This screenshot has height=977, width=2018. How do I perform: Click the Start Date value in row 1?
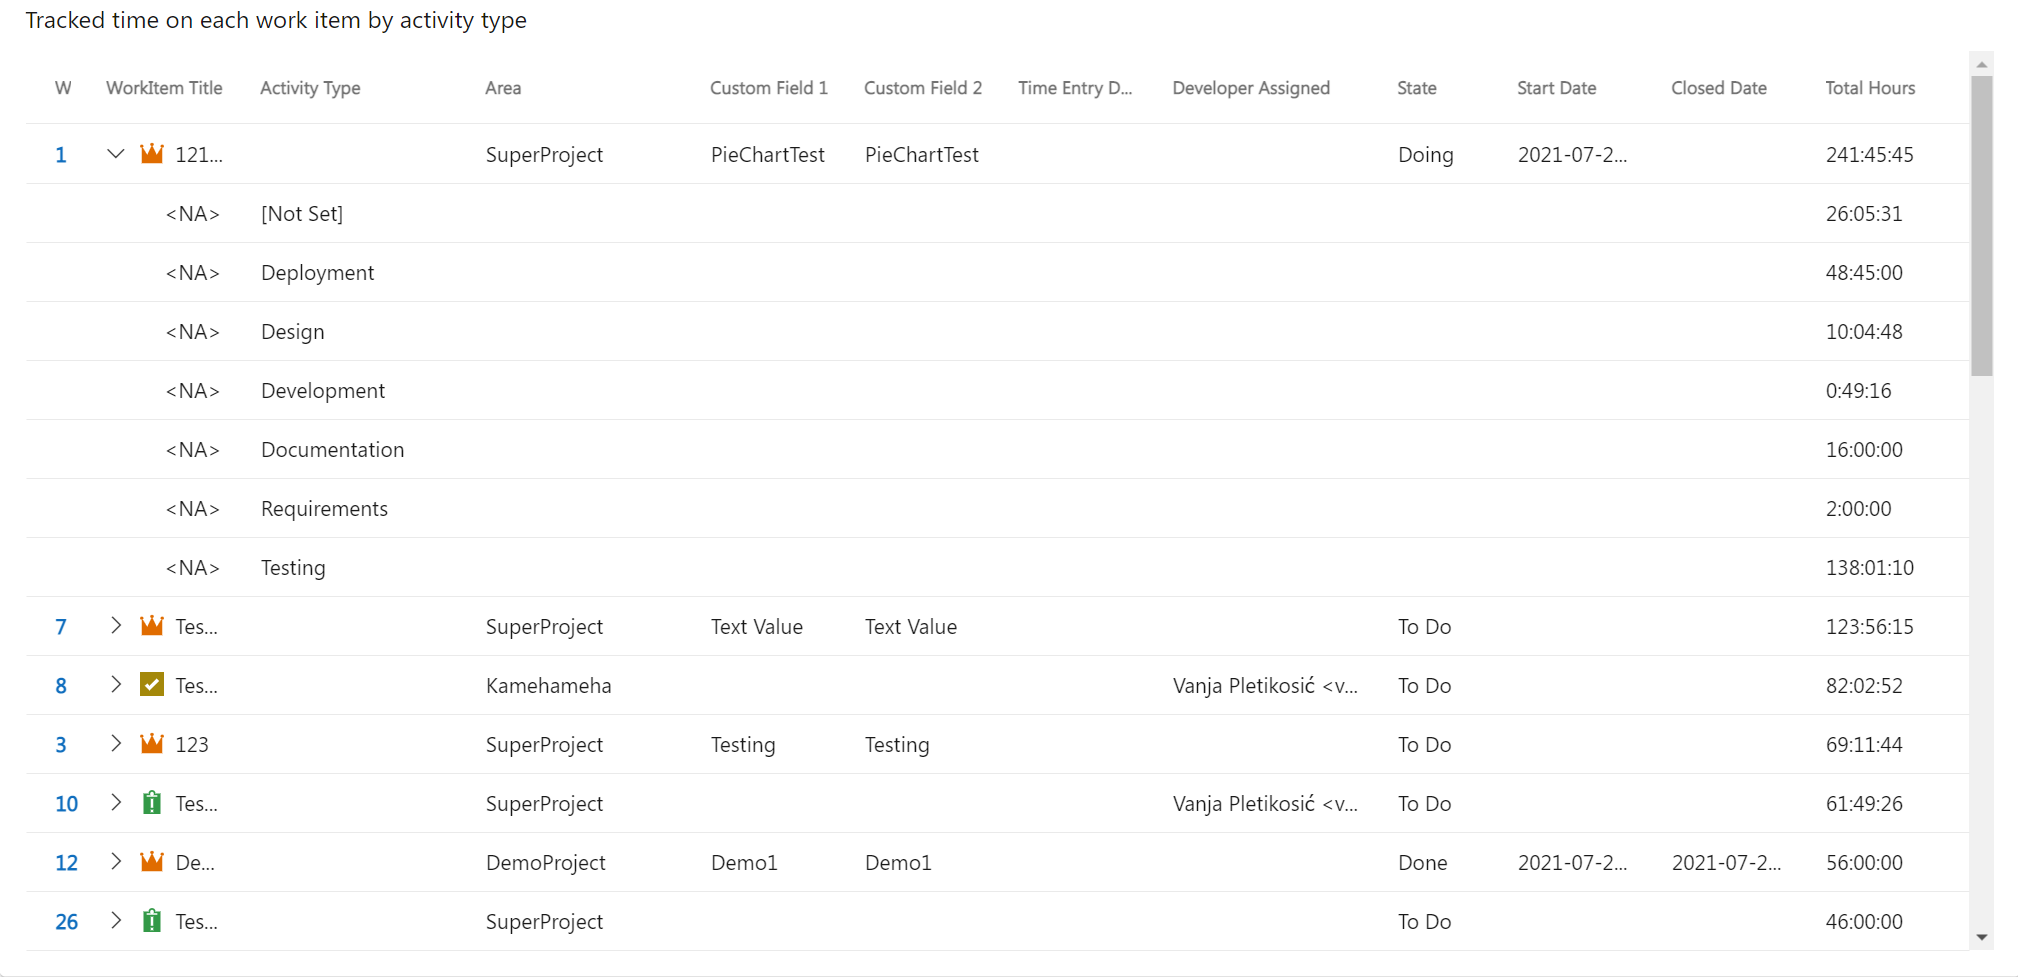click(x=1572, y=155)
